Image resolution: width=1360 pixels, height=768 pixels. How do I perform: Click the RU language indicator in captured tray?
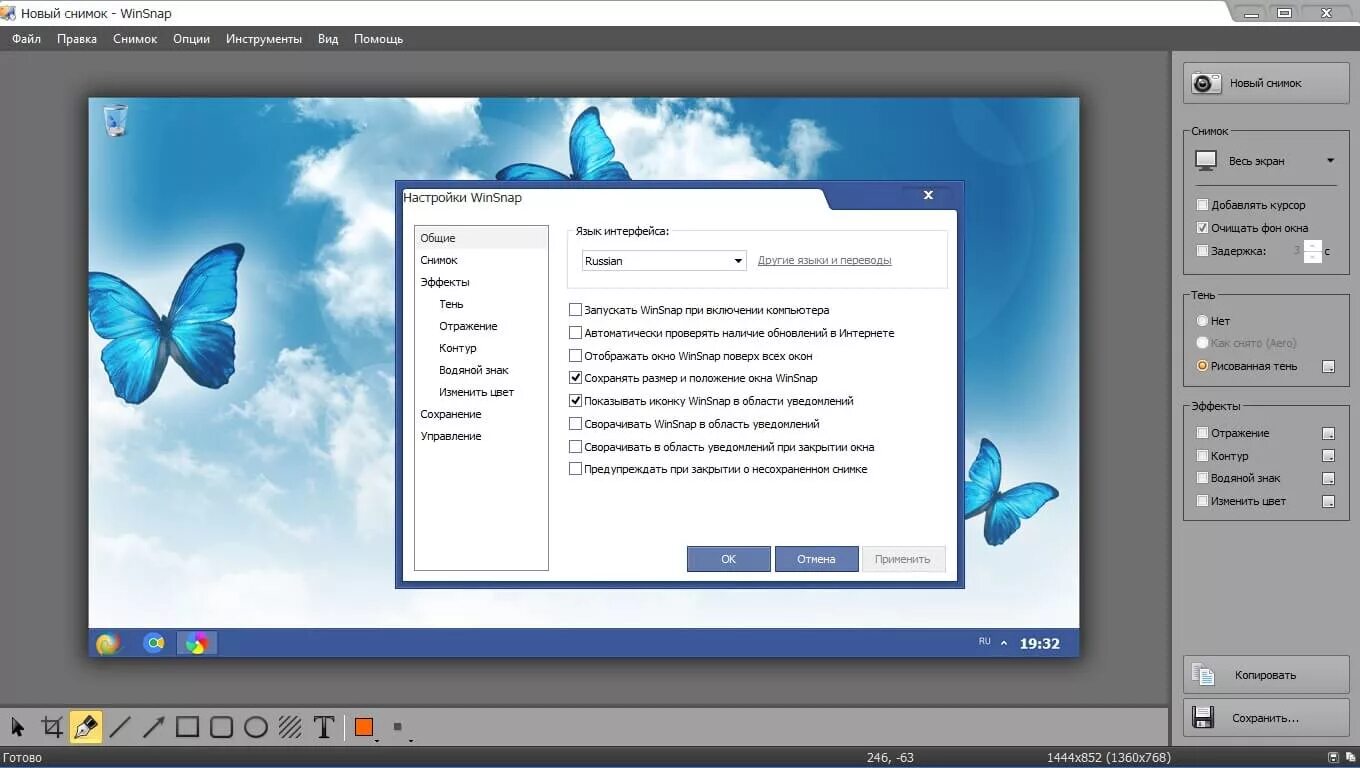[x=985, y=641]
